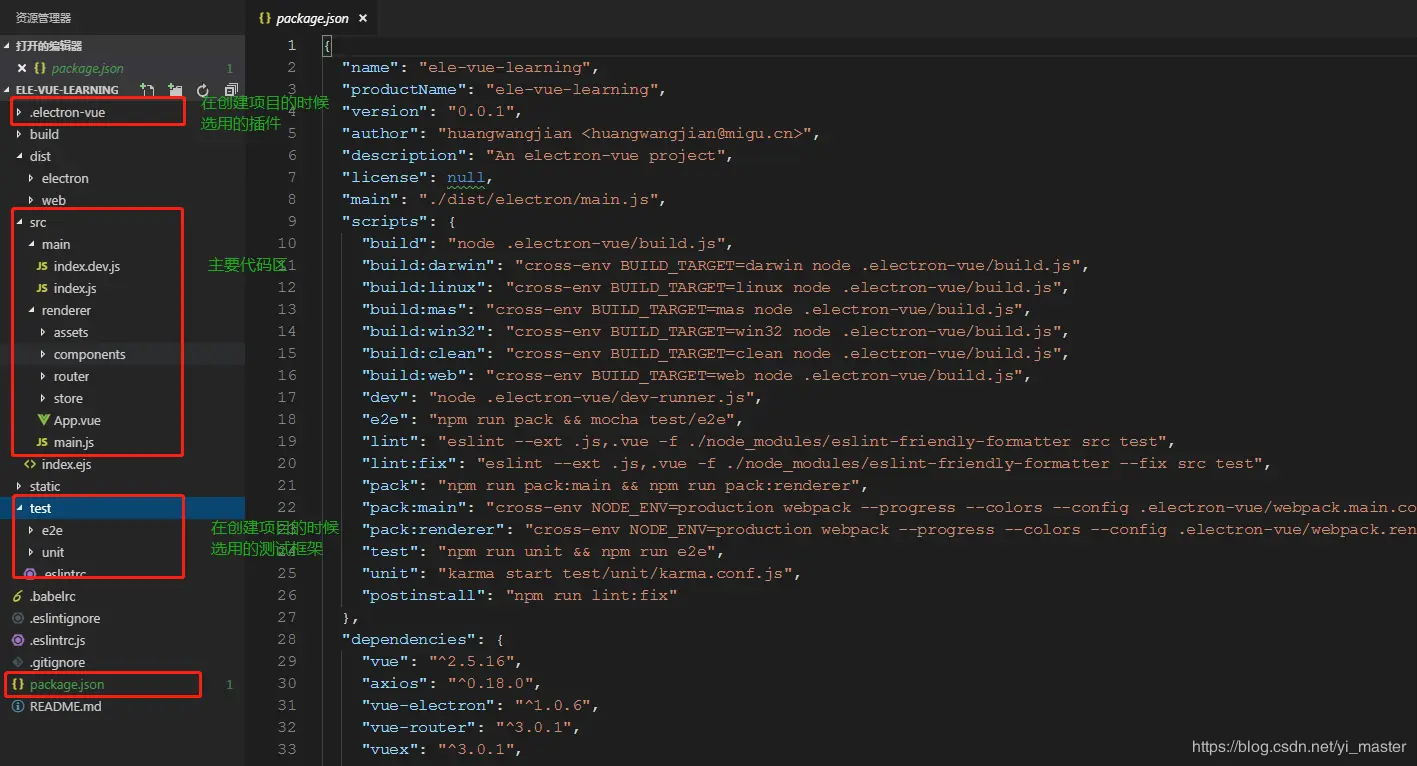Collapse the src folder
The width and height of the screenshot is (1417, 766).
(x=19, y=222)
